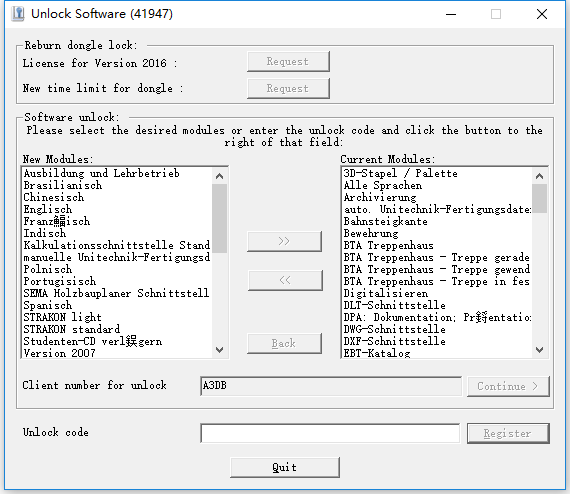This screenshot has height=494, width=570.
Task: Minimize the Unlock Software window
Action: pos(451,14)
